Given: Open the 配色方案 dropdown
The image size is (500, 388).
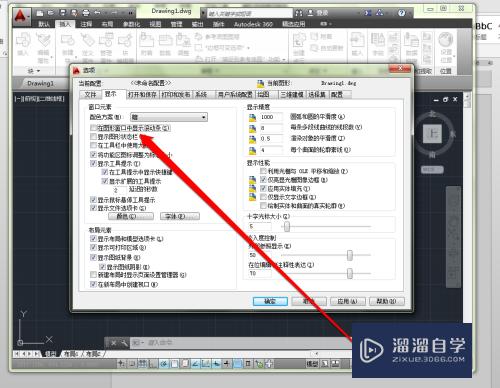Looking at the screenshot, I should (169, 117).
